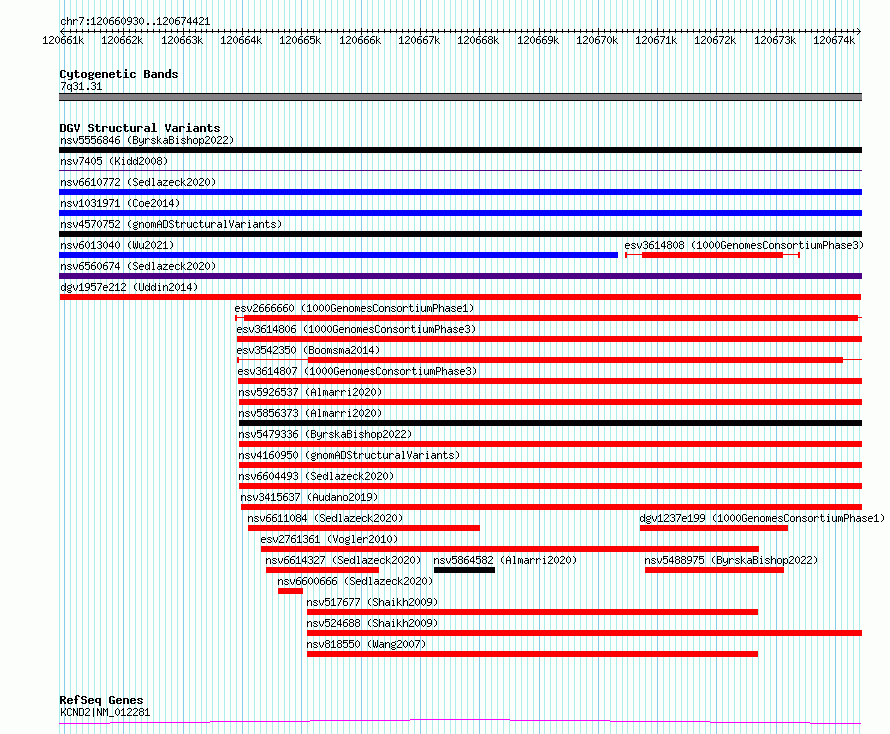Click esv3614807 (1000GenomesConsortiumPhase3) label

coord(358,371)
